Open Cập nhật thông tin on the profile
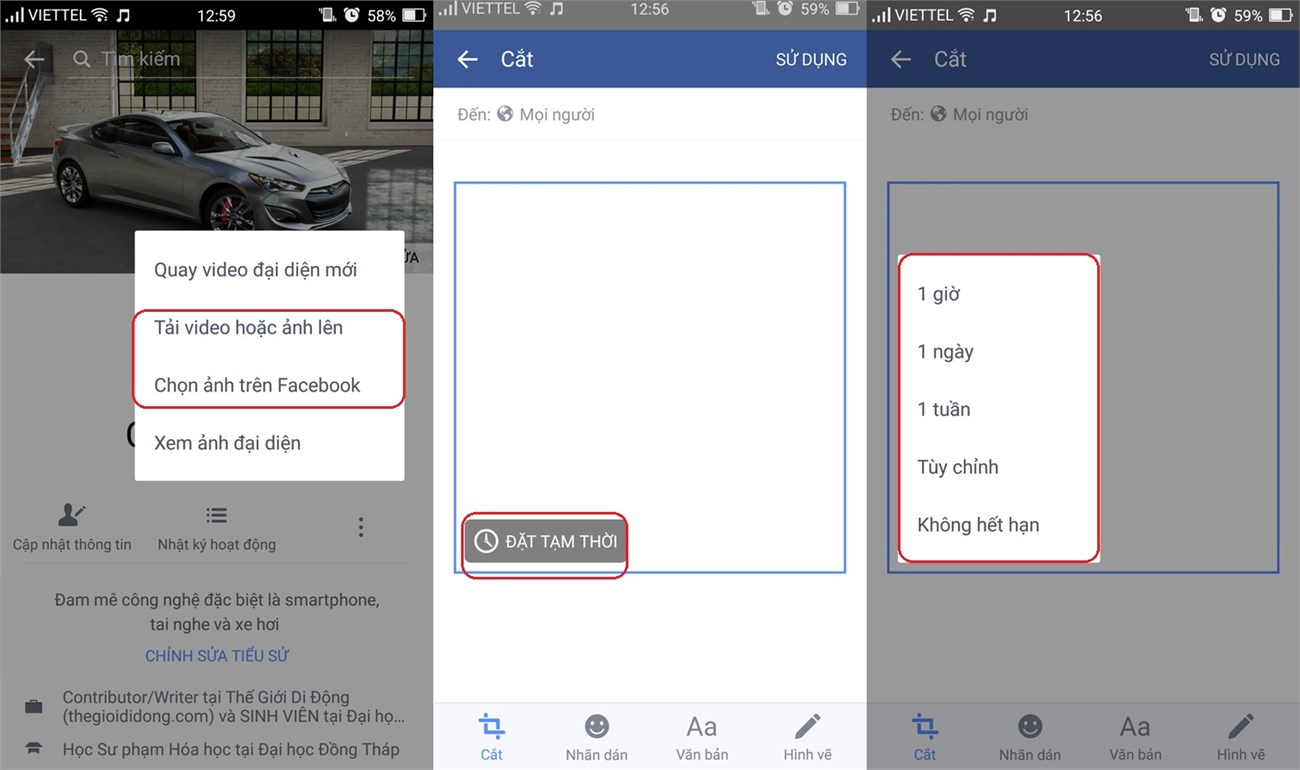Screen dimensions: 1300x770 click(x=72, y=527)
